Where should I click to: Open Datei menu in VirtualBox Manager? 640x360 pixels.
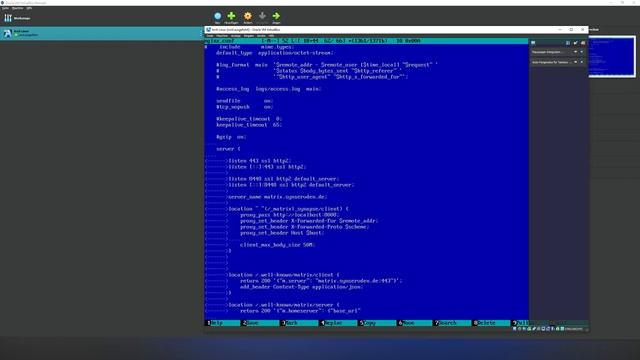point(5,8)
